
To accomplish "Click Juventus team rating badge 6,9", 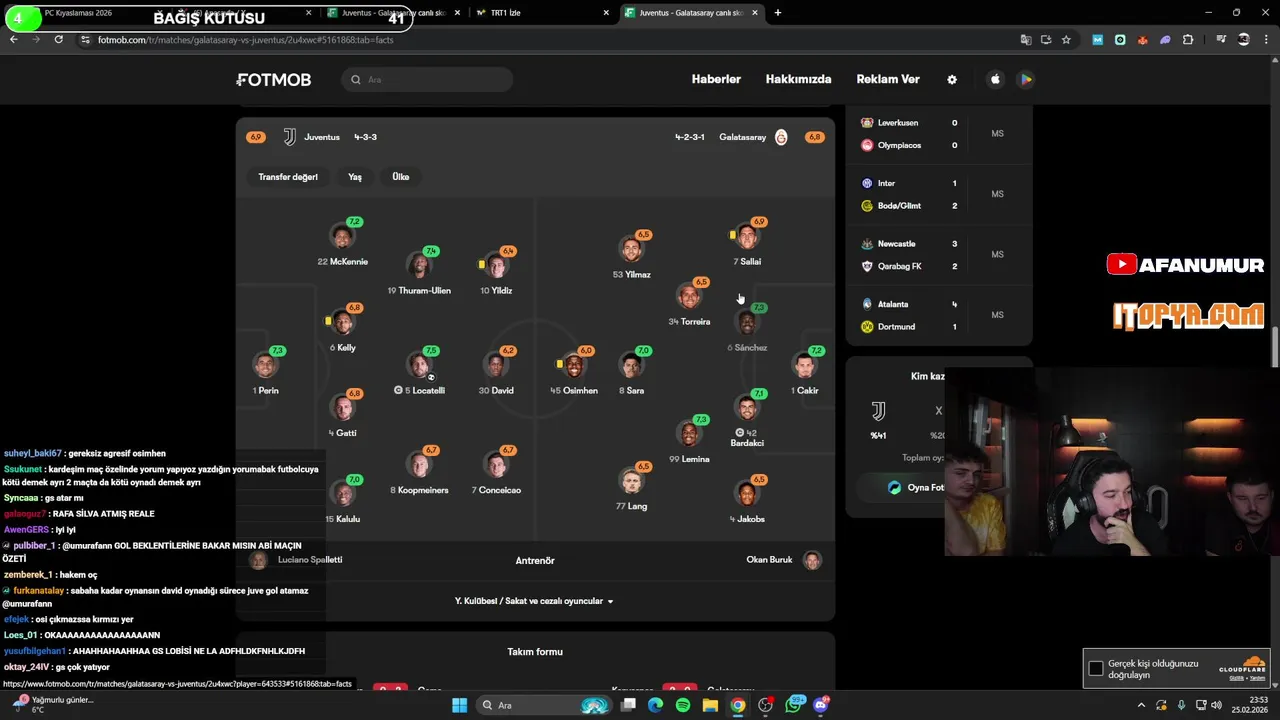I will 256,137.
